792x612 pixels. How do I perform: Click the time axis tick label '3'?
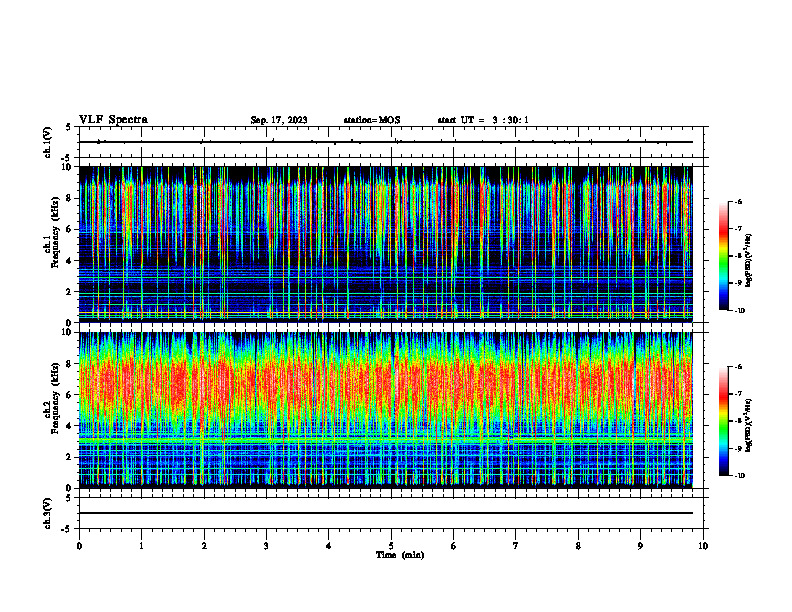(266, 546)
